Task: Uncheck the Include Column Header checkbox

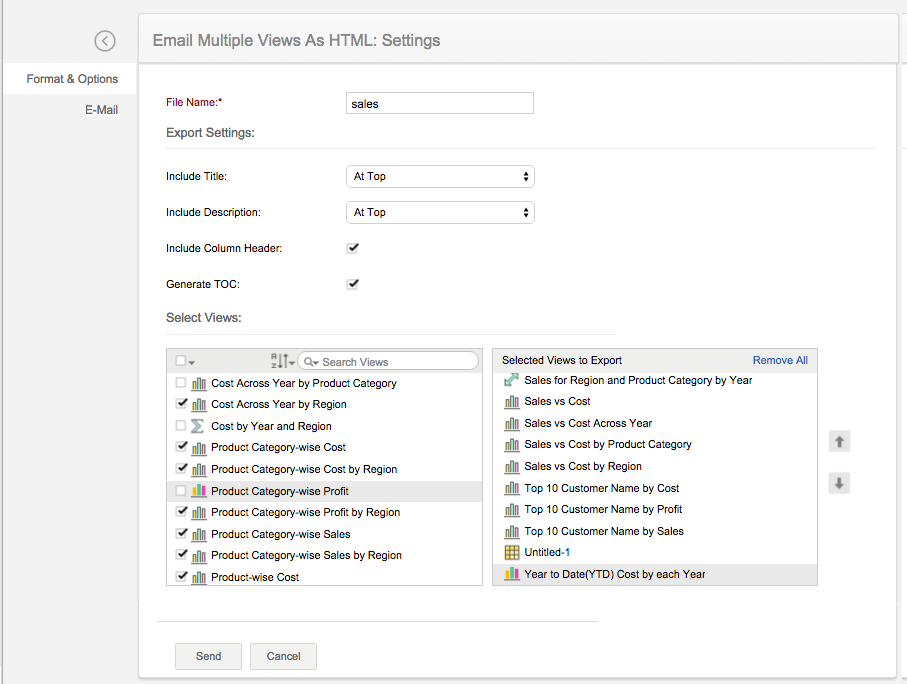Action: tap(353, 248)
